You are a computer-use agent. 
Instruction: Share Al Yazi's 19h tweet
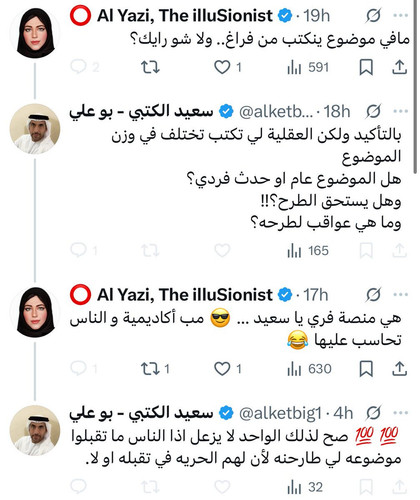(x=400, y=68)
